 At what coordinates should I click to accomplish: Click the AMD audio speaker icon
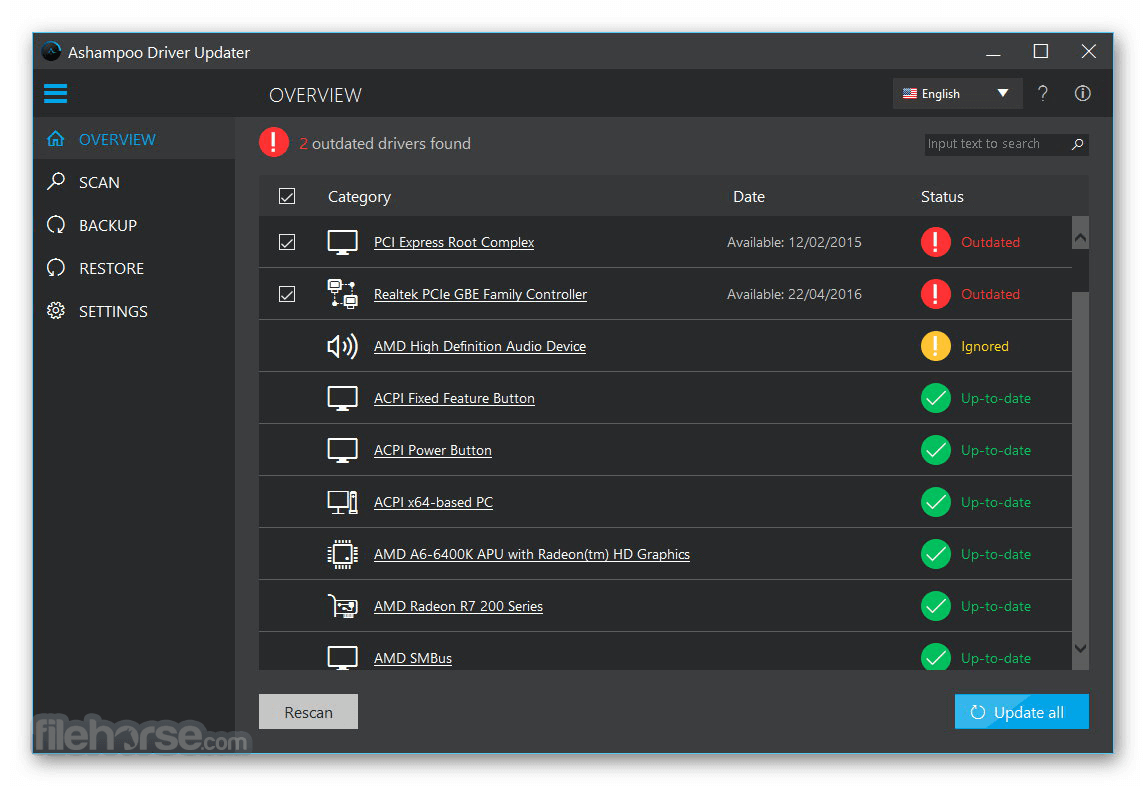(x=342, y=346)
